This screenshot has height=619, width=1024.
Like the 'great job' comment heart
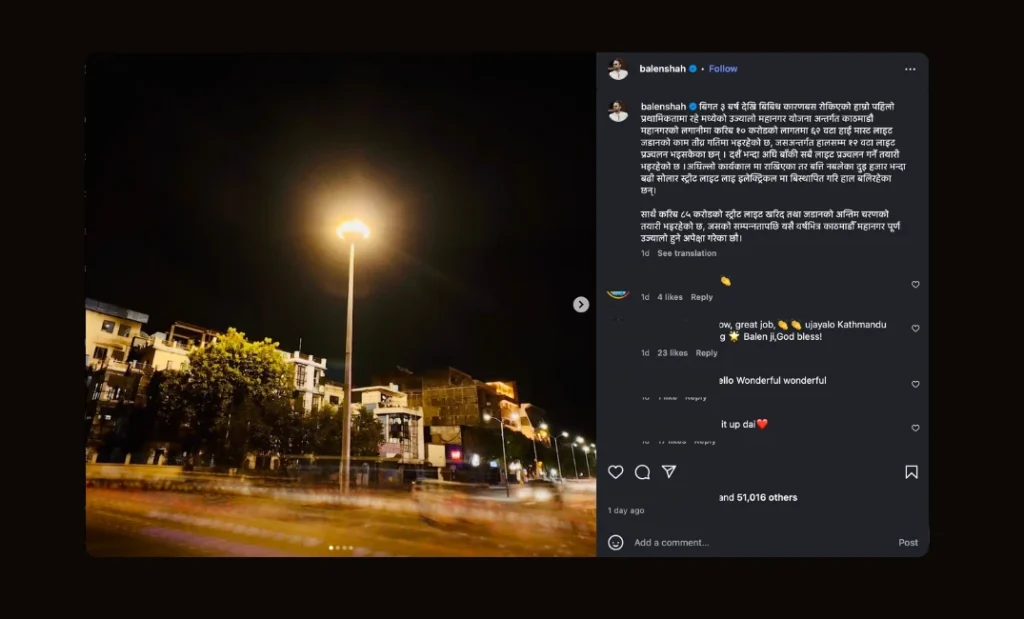[x=915, y=328]
